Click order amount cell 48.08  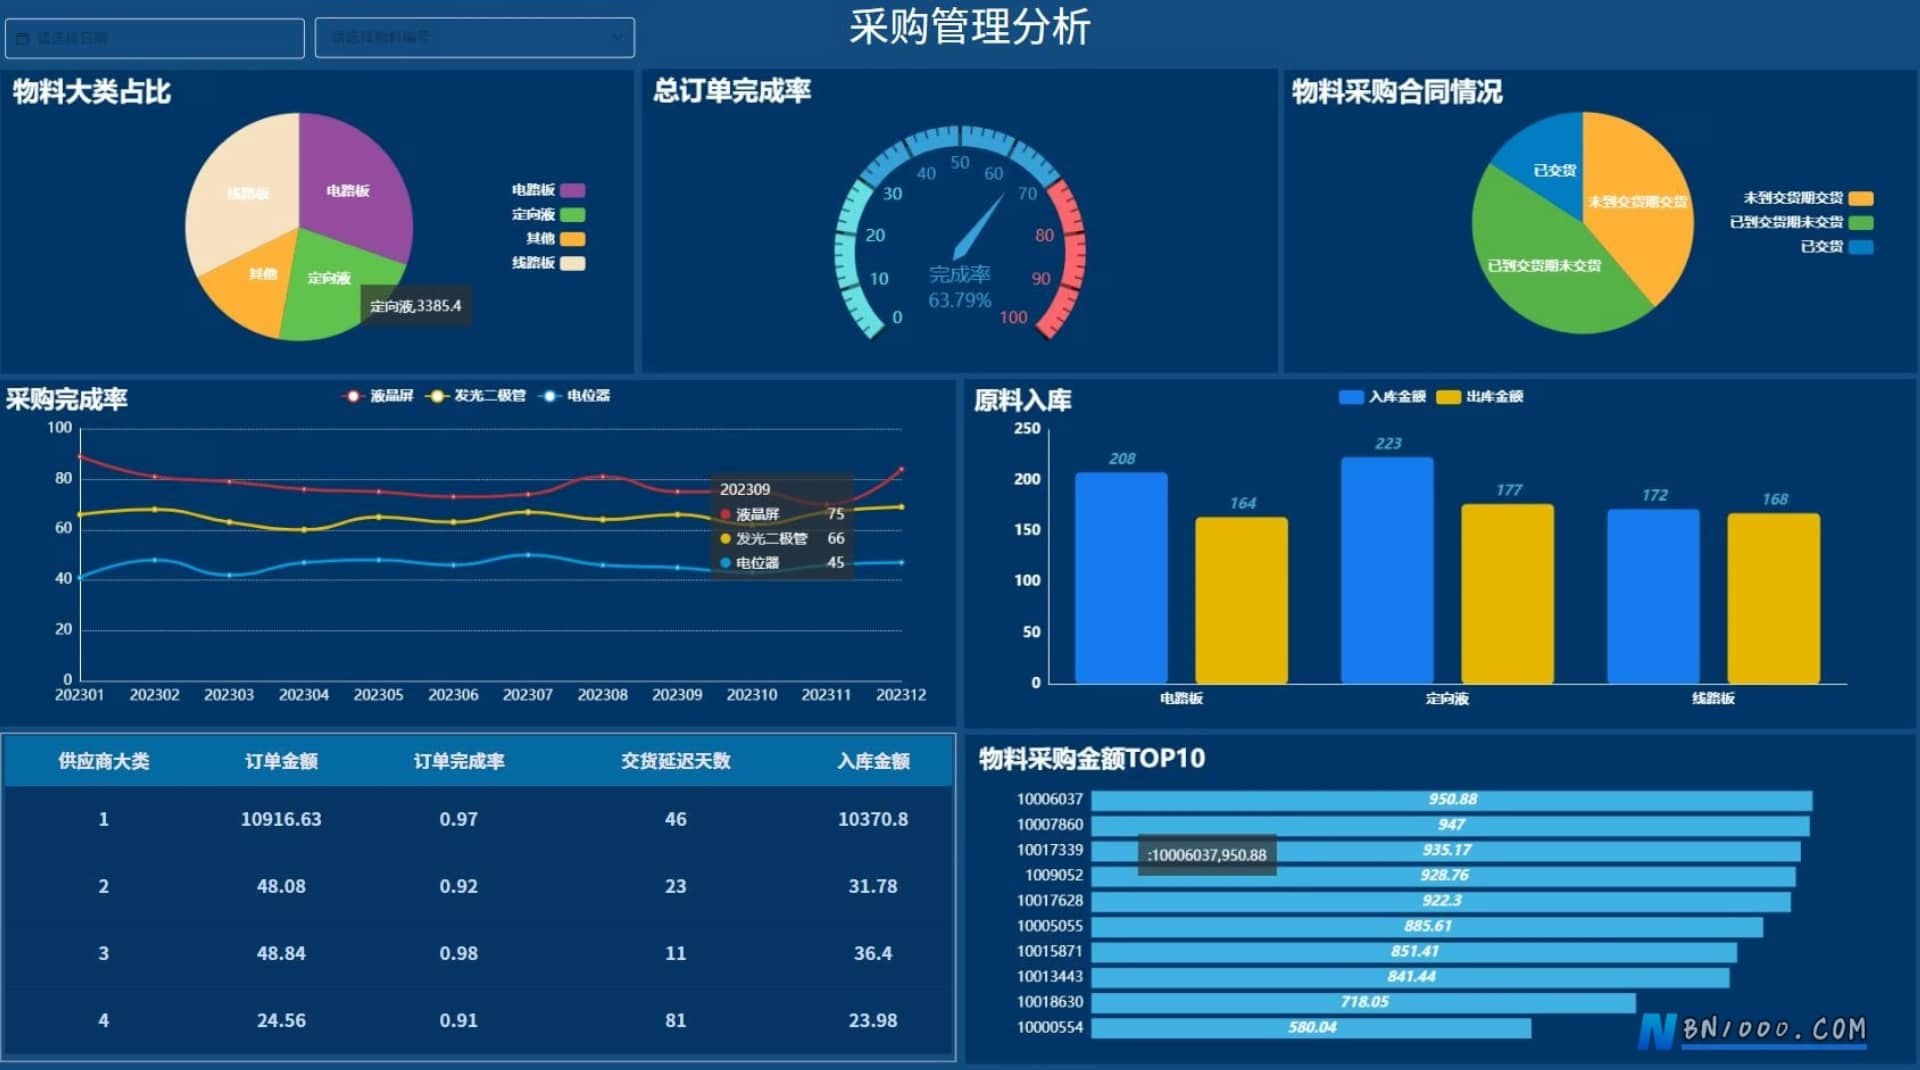[x=281, y=886]
